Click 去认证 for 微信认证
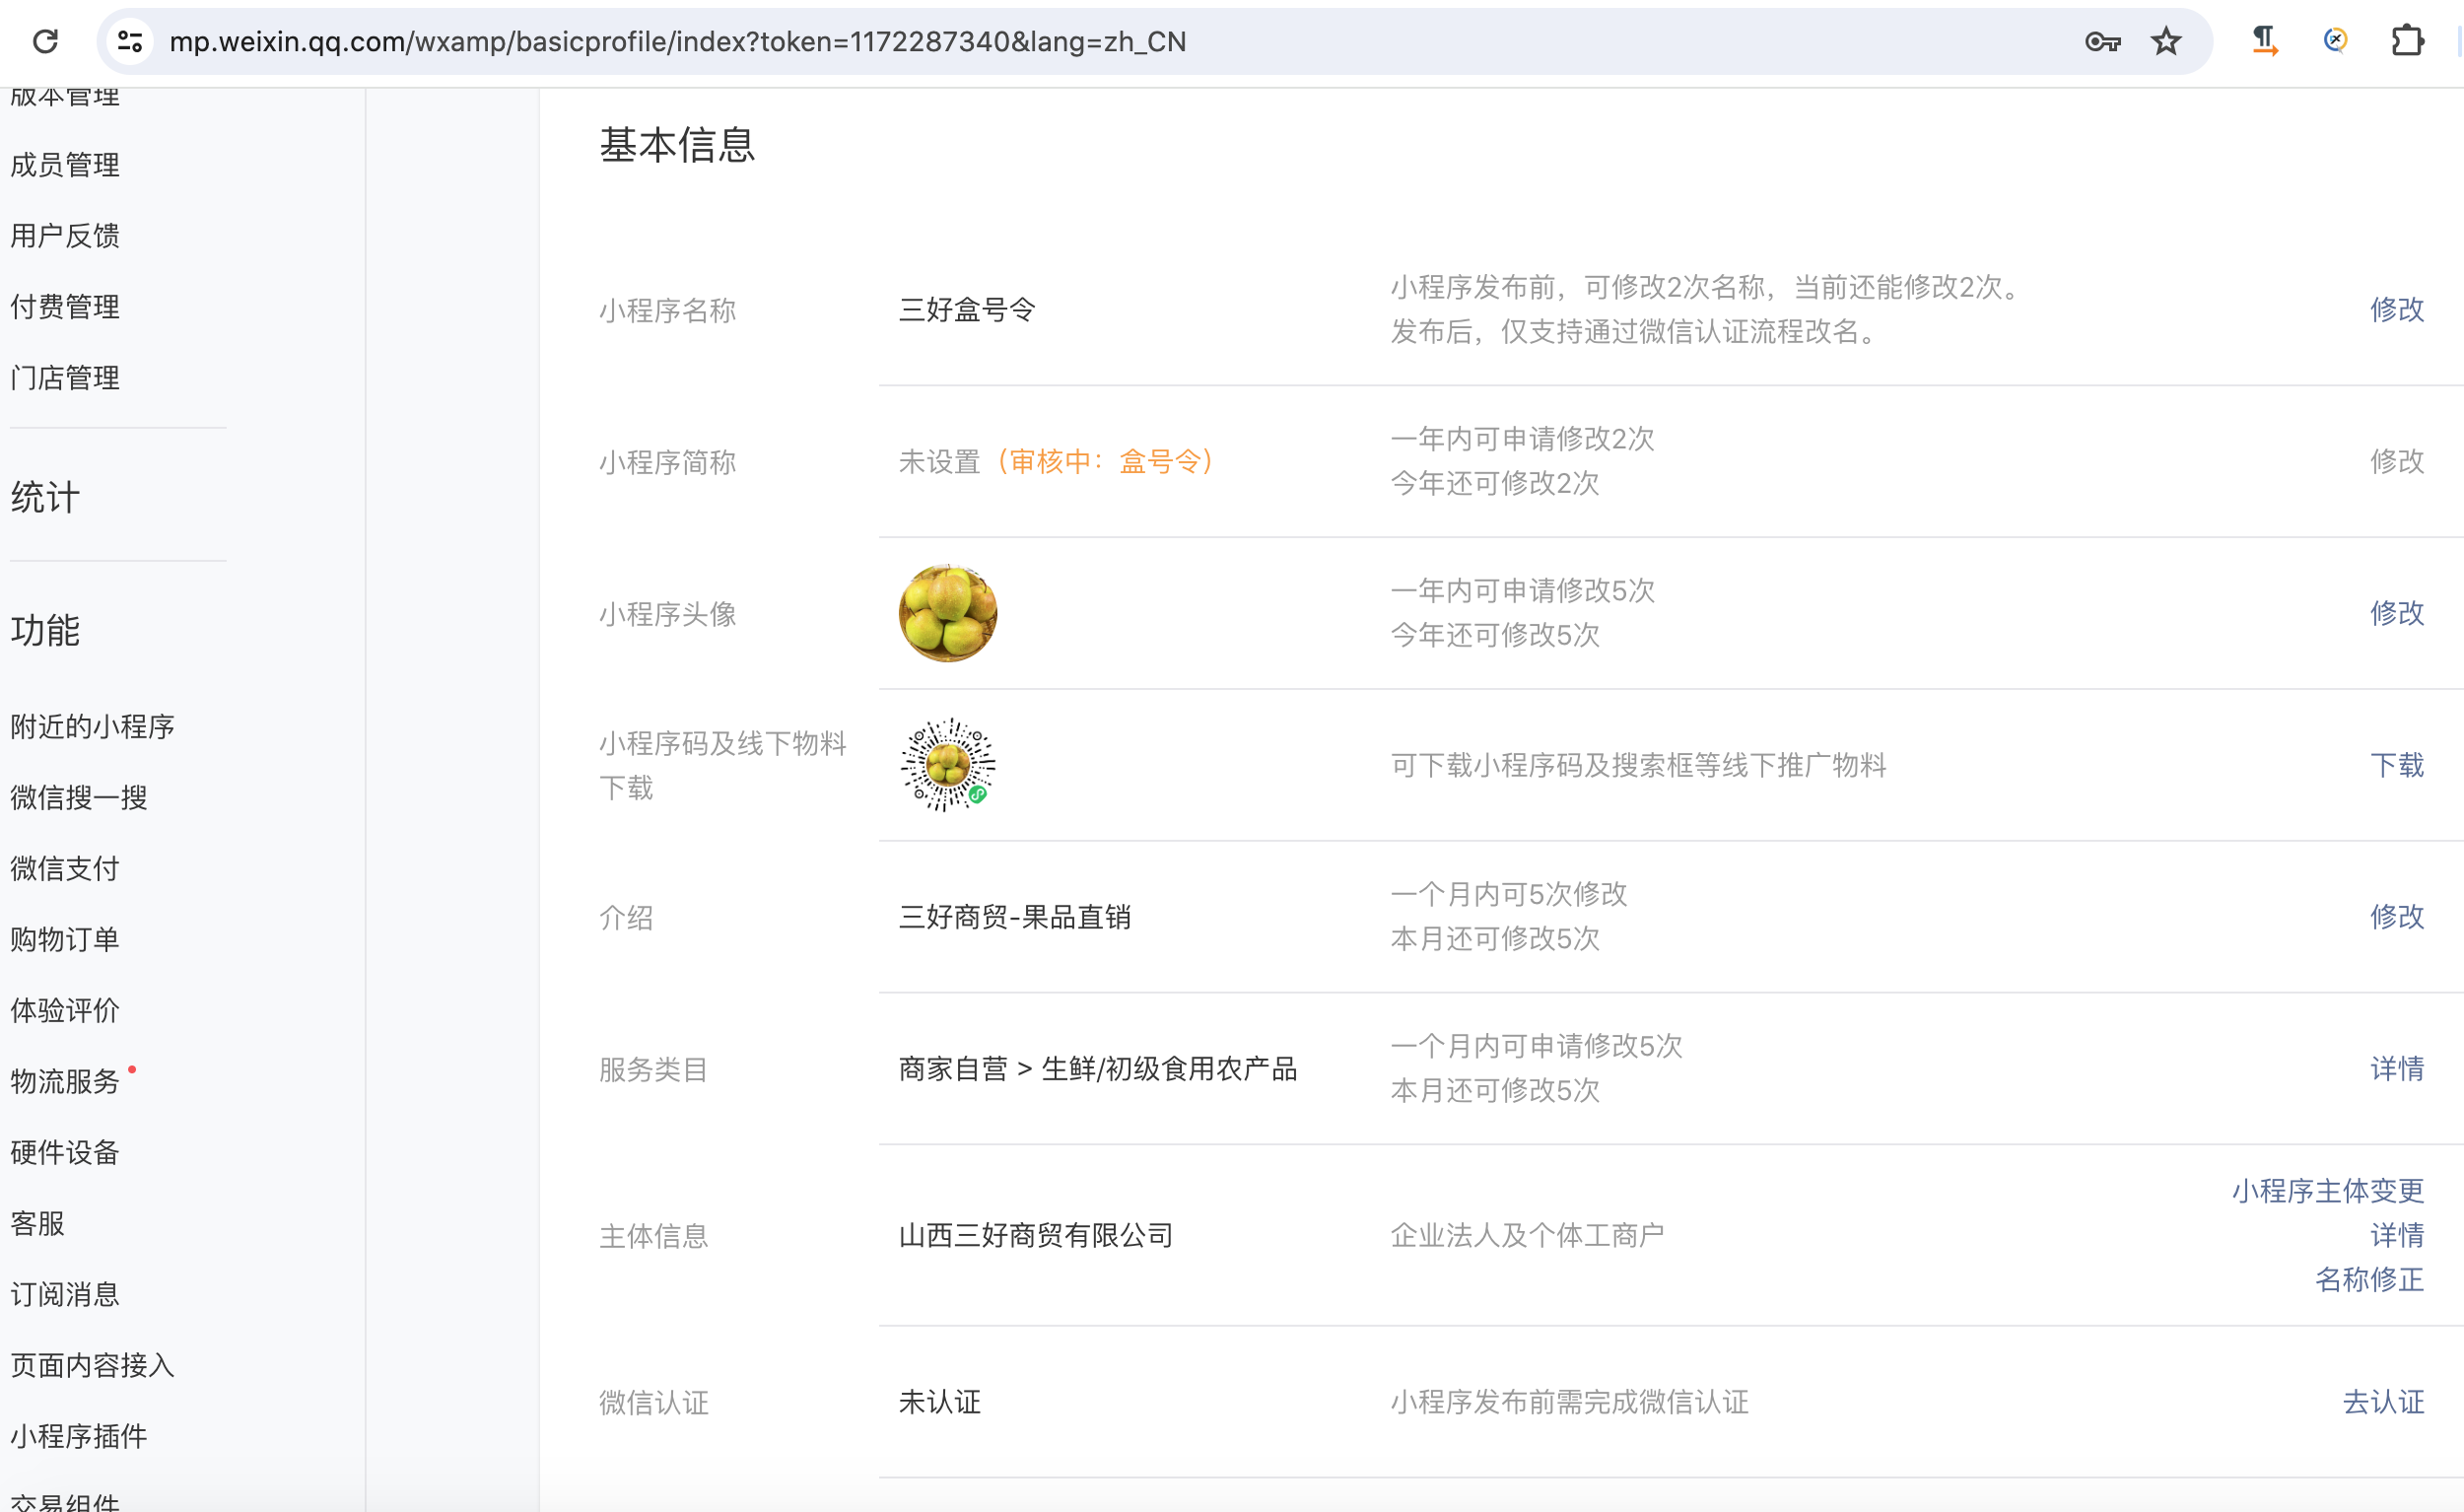Screen dimensions: 2464x1512 tap(2383, 1401)
